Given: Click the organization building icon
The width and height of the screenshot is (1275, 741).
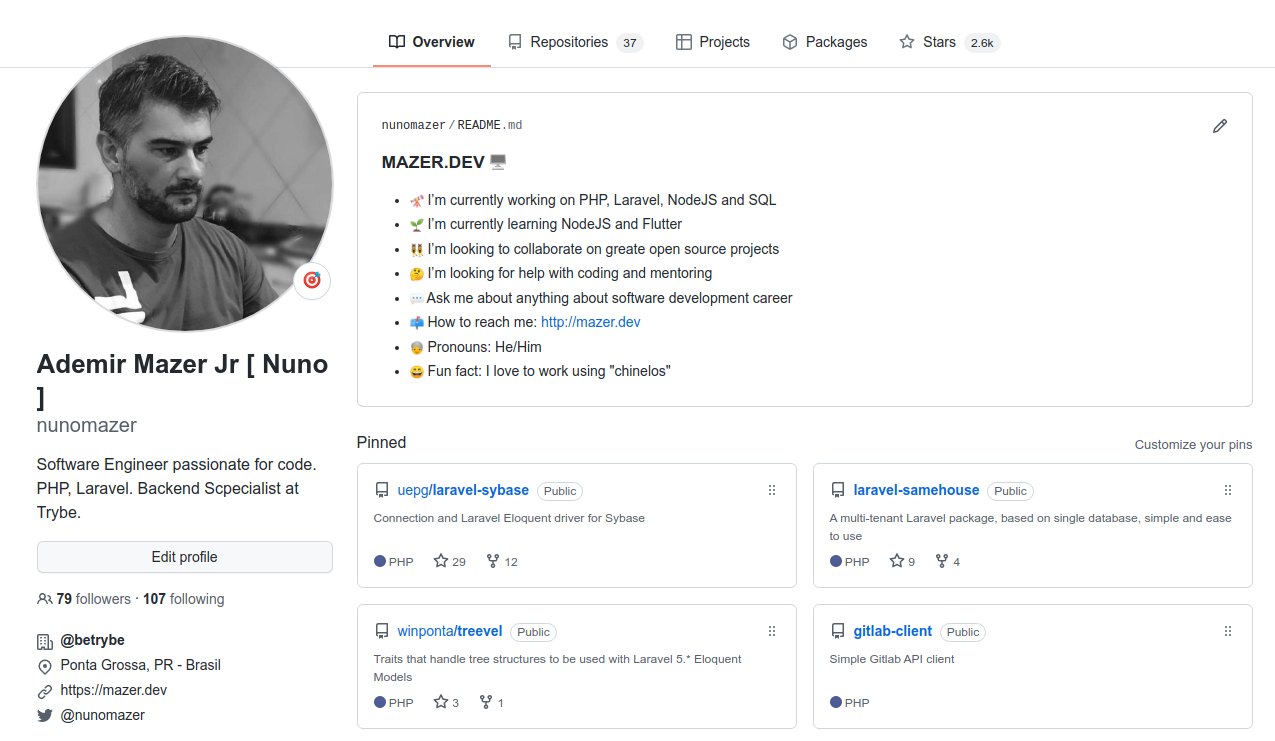Looking at the screenshot, I should (44, 641).
